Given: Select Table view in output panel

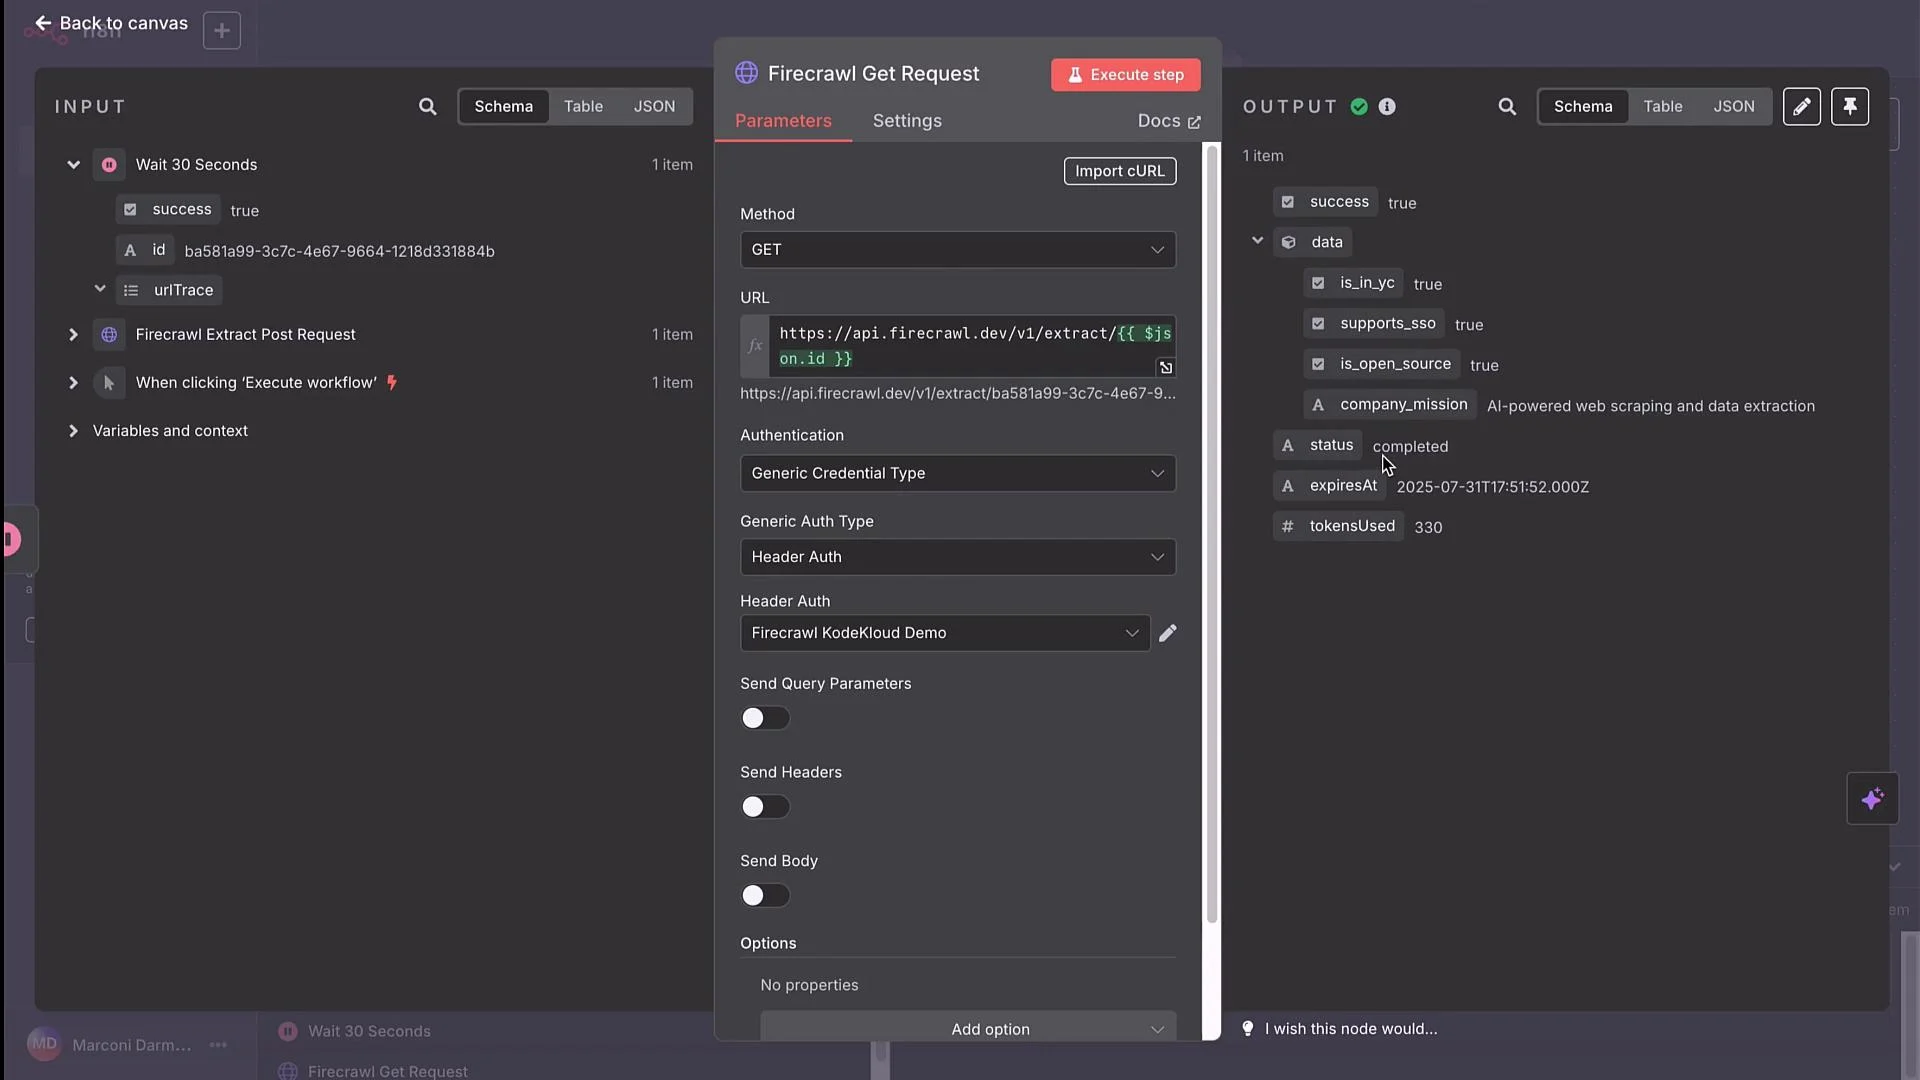Looking at the screenshot, I should point(1663,106).
